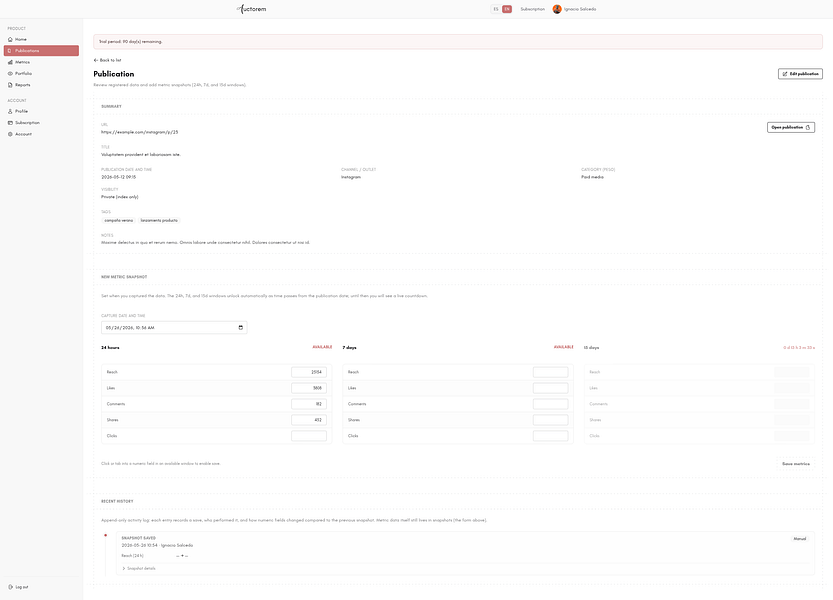Image resolution: width=833 pixels, height=600 pixels.
Task: Open the Home page from sidebar
Action: [41, 39]
